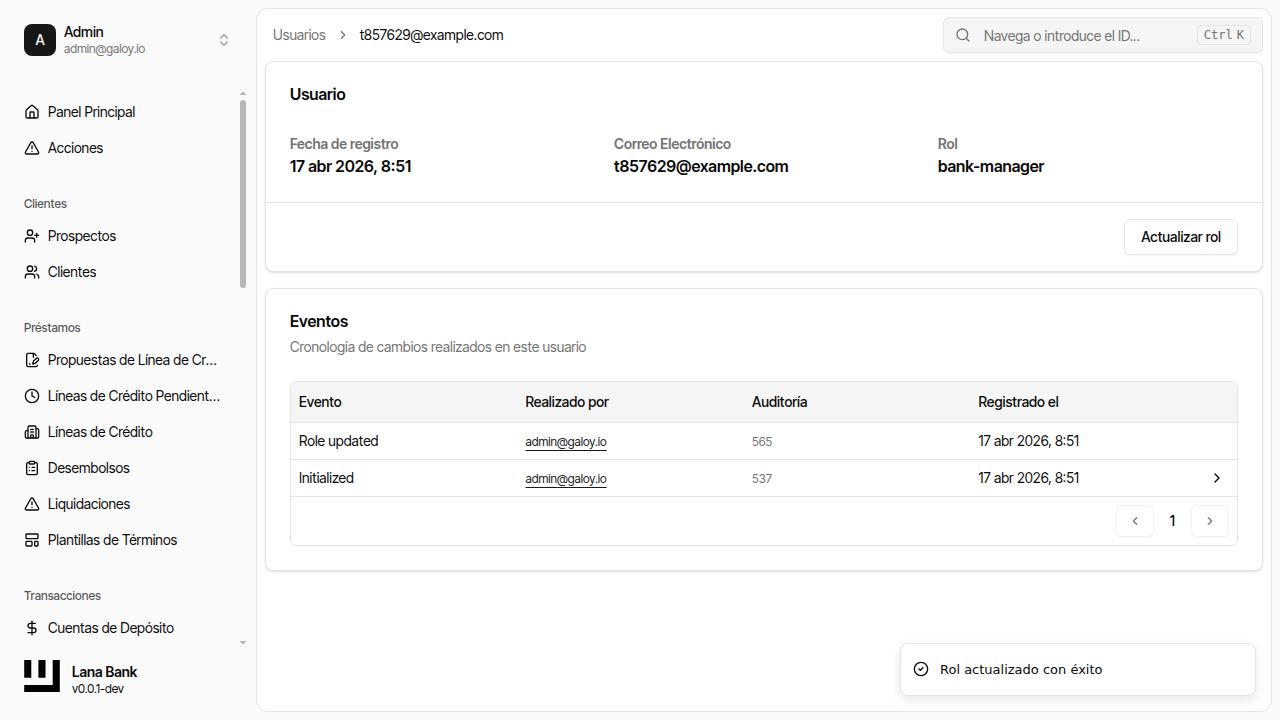This screenshot has height=720, width=1280.
Task: Click the search input field at top right
Action: (1090, 35)
